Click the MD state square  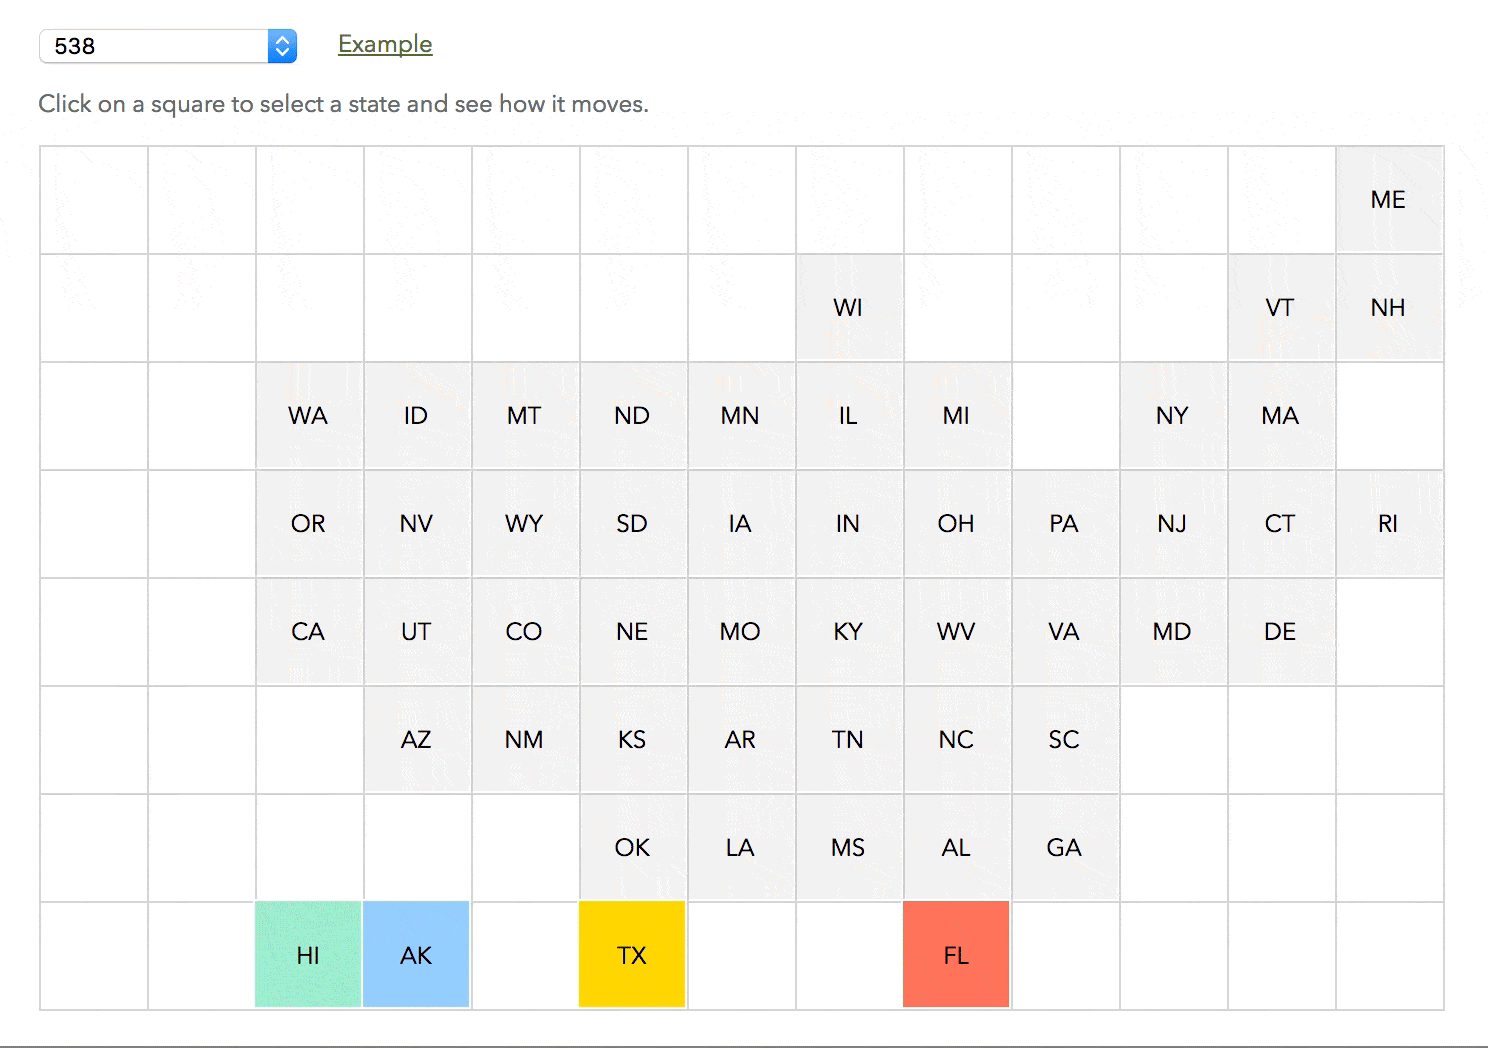click(1172, 631)
